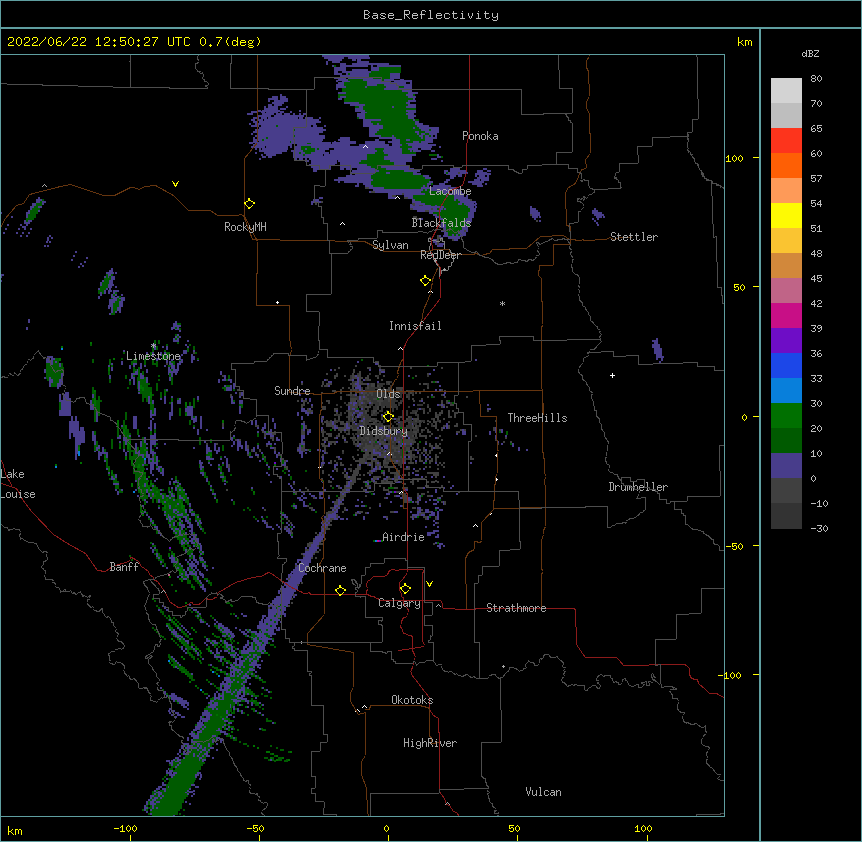This screenshot has width=862, height=842.
Task: Click the Stettler label
Action: point(634,237)
